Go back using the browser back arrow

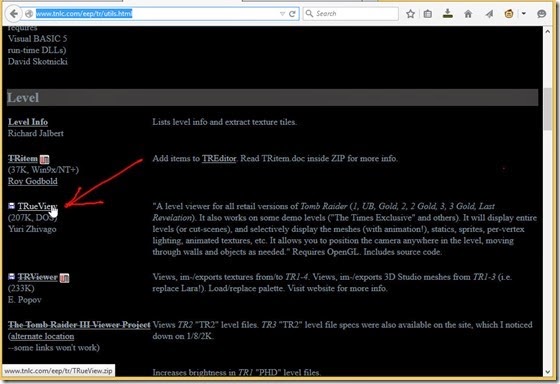[x=14, y=14]
